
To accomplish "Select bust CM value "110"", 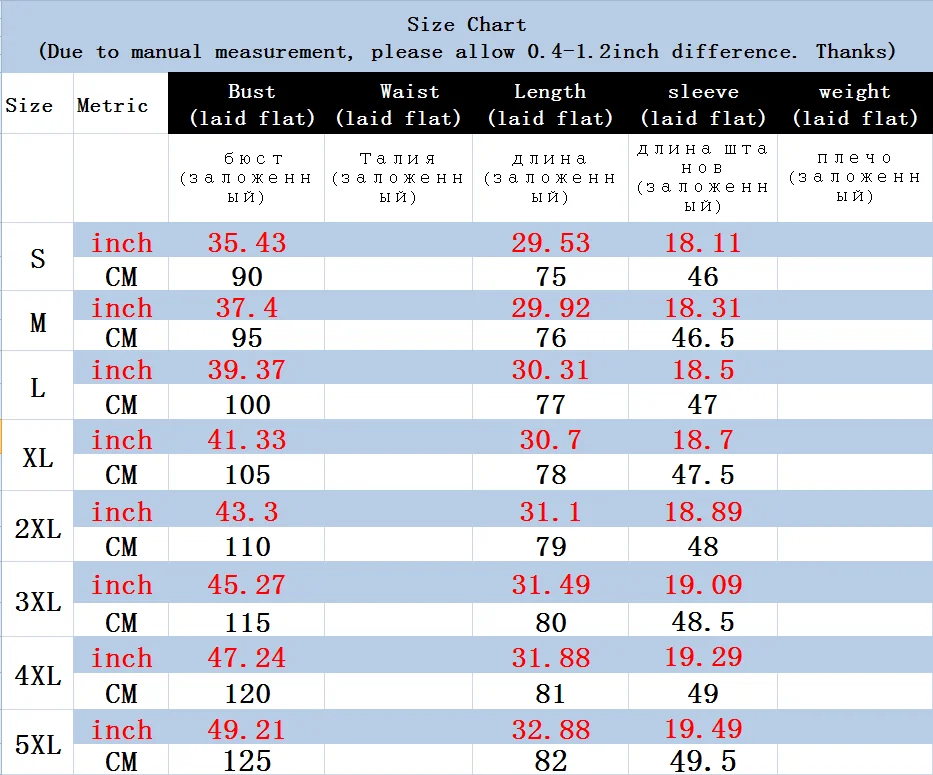I will tap(248, 546).
